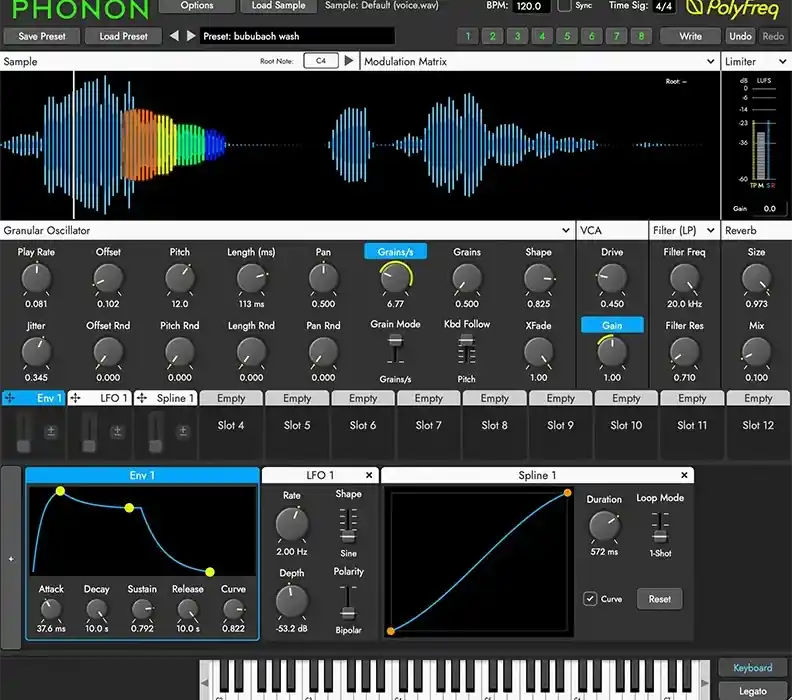Toggle the Kbd Follow switch
This screenshot has height=700, width=792.
467,349
